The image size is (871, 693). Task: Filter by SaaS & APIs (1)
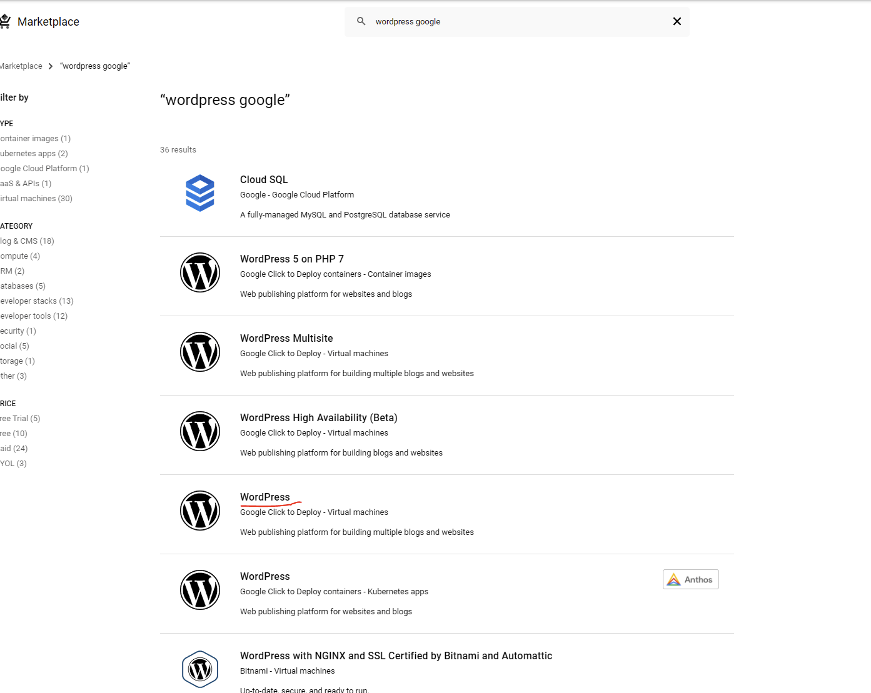pos(26,183)
